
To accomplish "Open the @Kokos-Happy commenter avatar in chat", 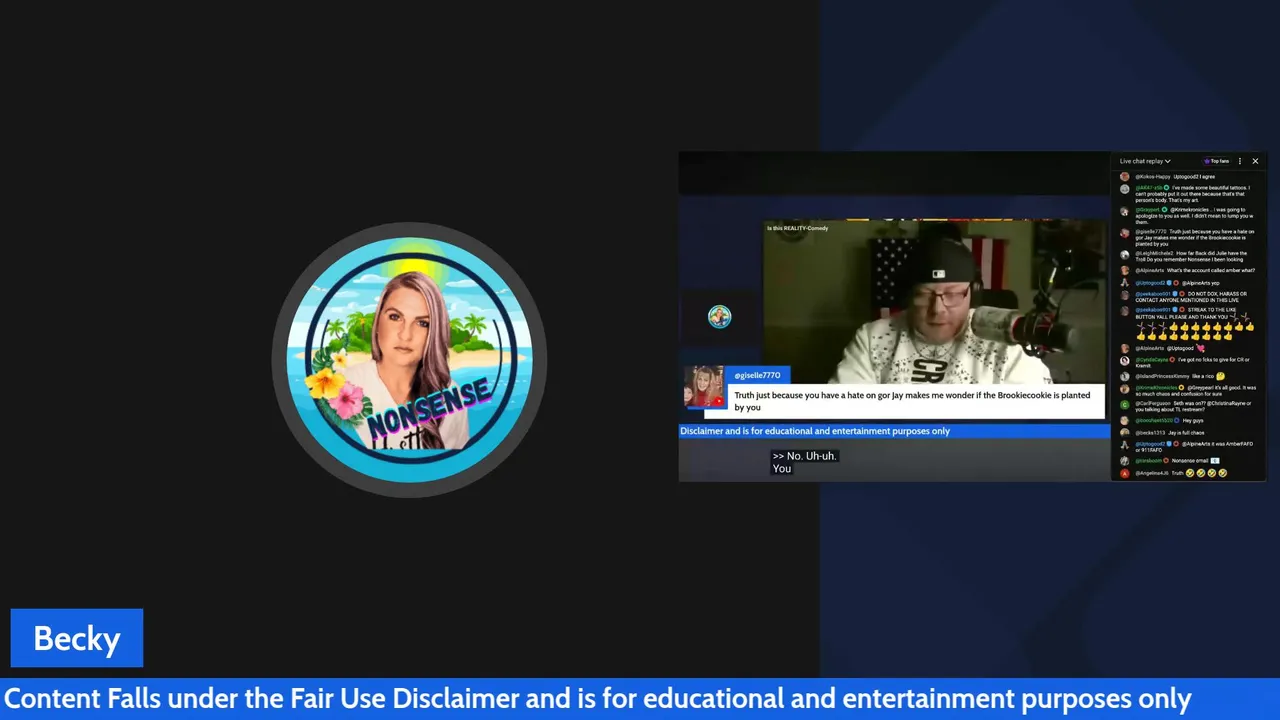I will 1125,177.
